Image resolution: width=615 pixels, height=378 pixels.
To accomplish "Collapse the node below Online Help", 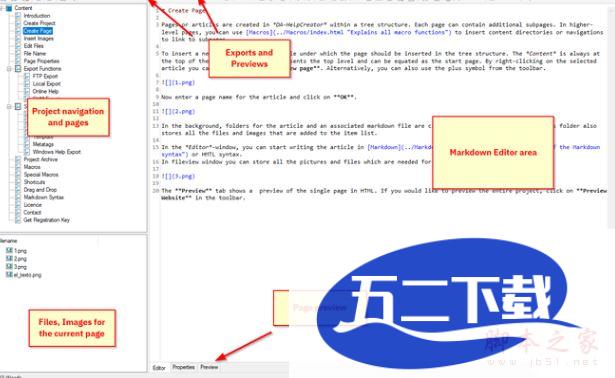I will [9, 107].
